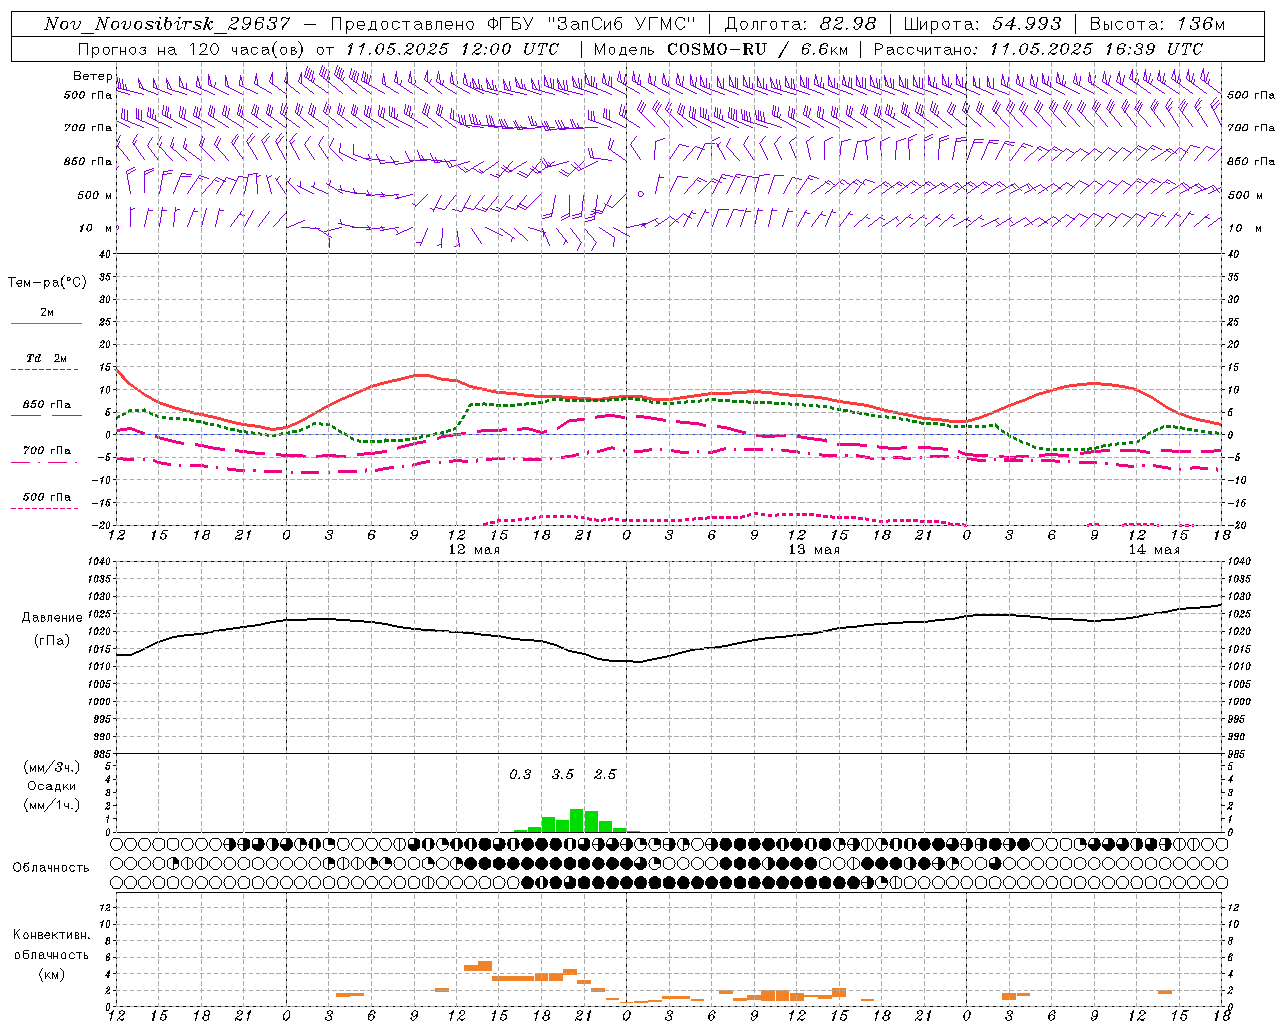Click the 500 м wind level label on left
The image size is (1280, 1024).
95,195
